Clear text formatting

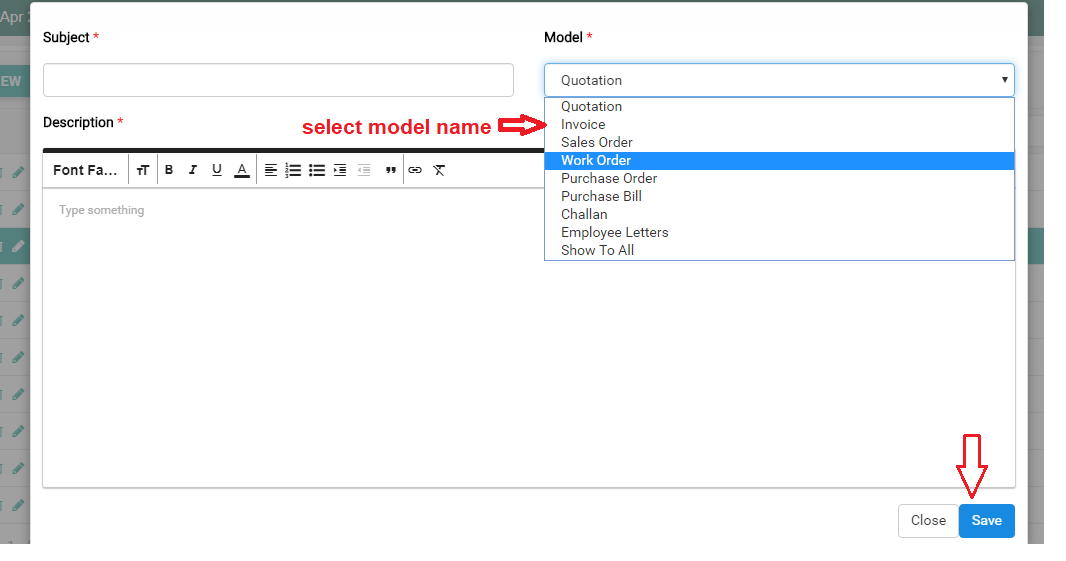pyautogui.click(x=439, y=170)
